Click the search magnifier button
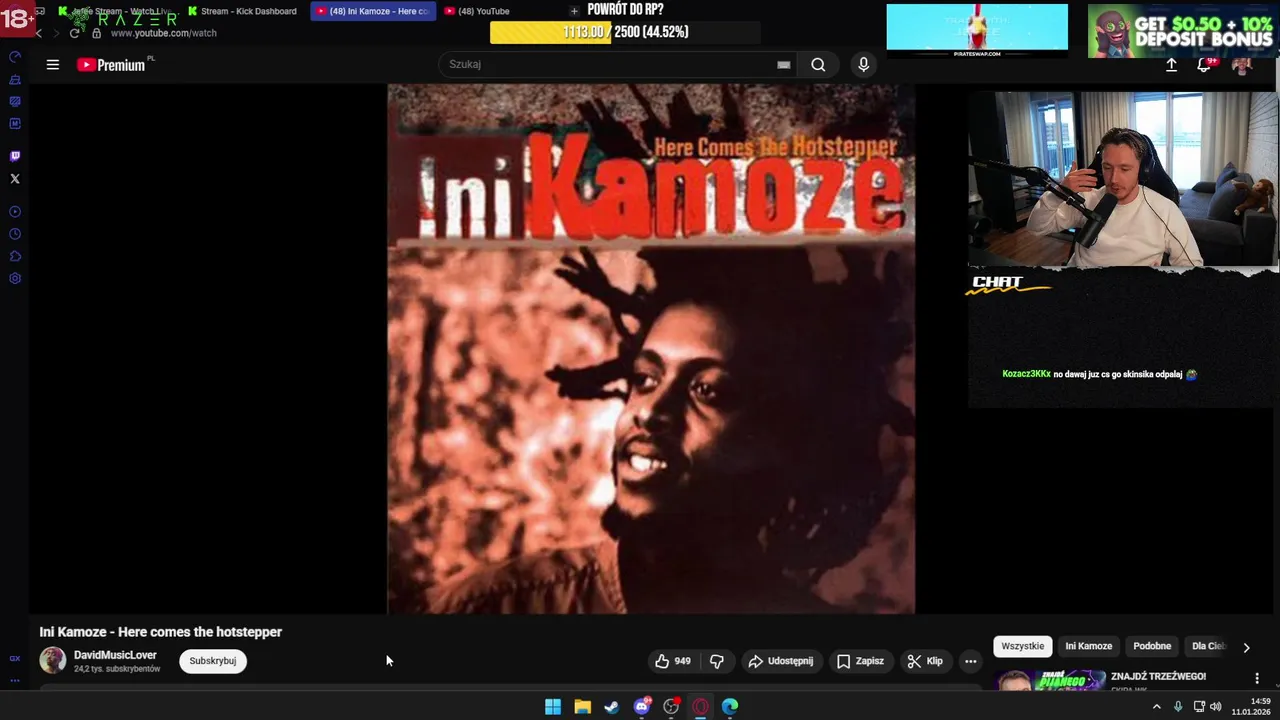 [x=818, y=65]
